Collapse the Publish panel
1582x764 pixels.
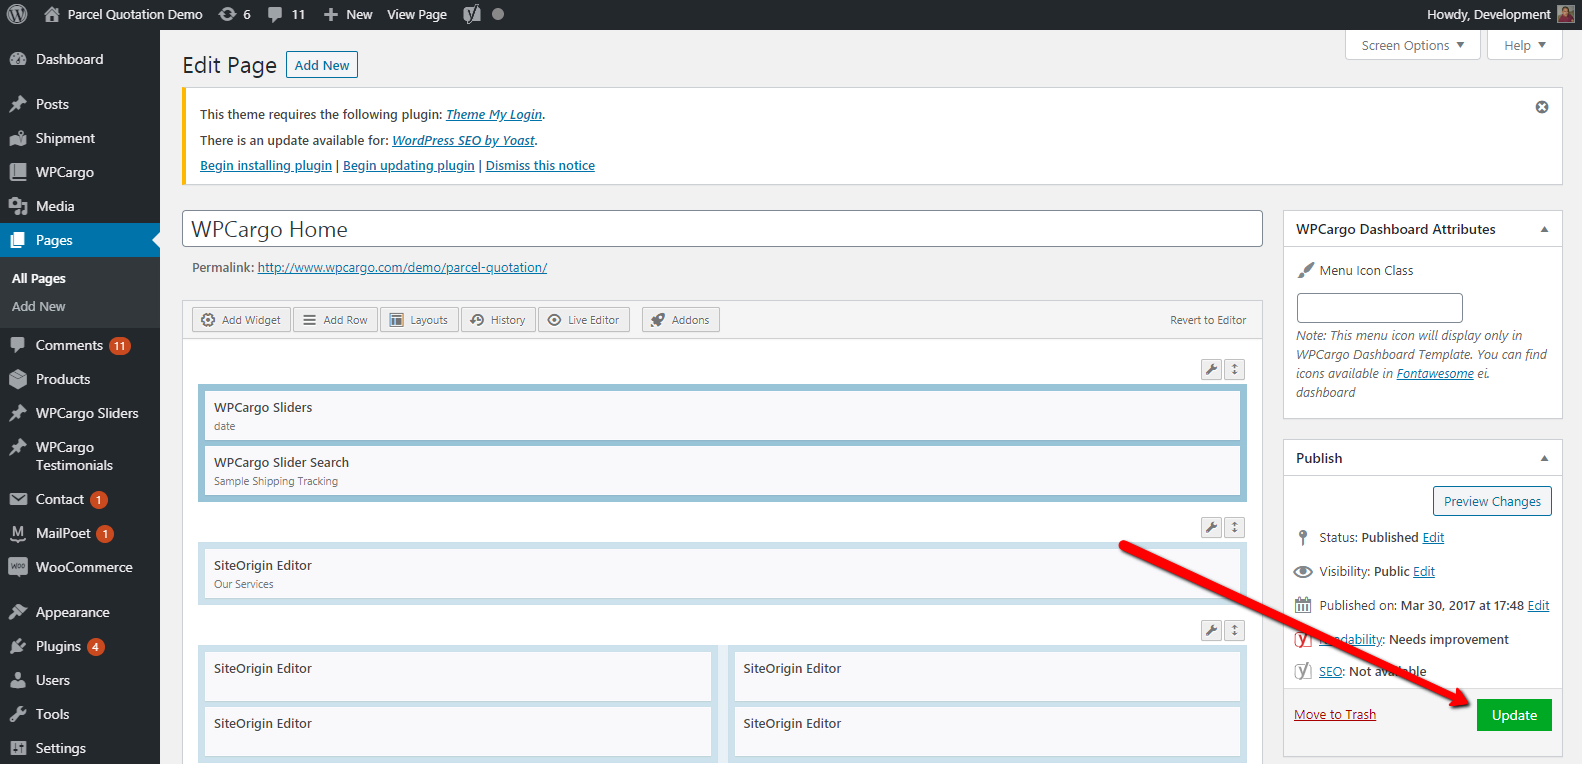coord(1544,458)
